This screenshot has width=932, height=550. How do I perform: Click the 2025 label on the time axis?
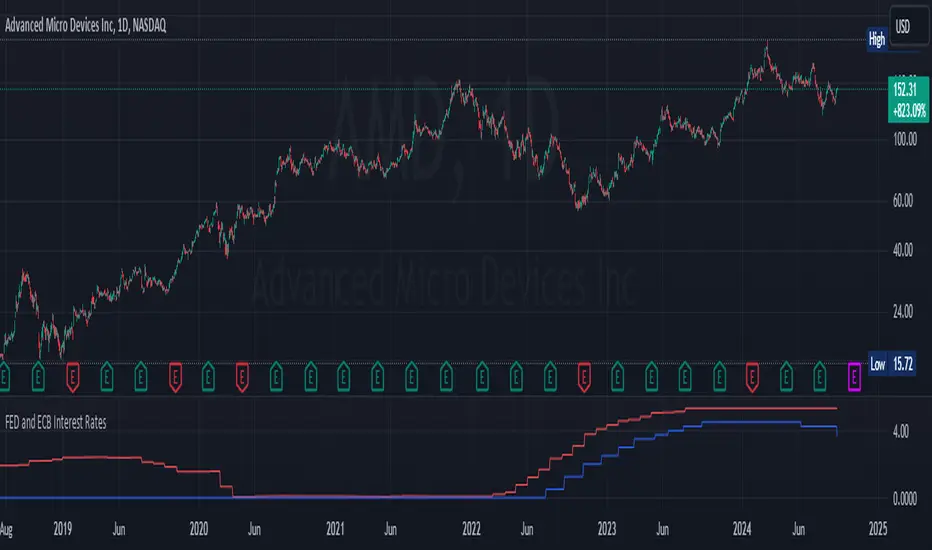[x=878, y=529]
